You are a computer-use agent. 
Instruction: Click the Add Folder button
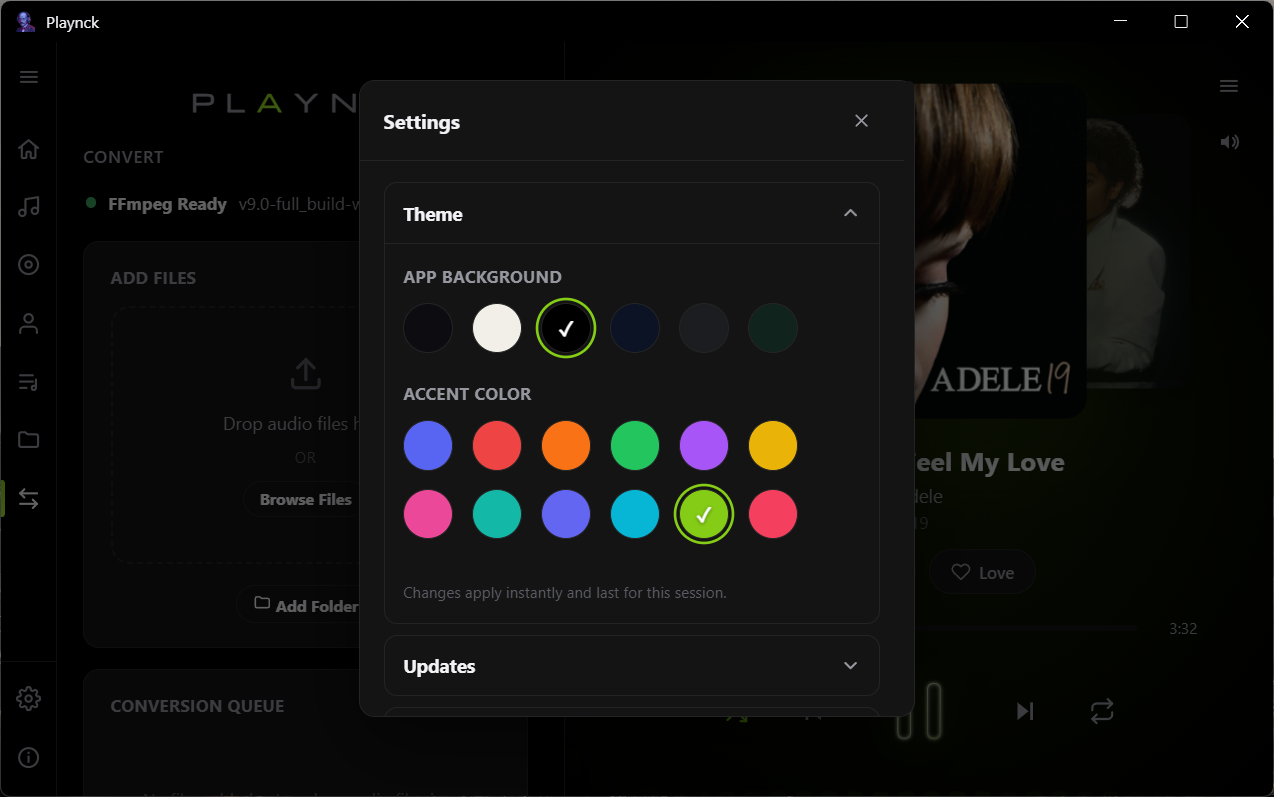298,605
